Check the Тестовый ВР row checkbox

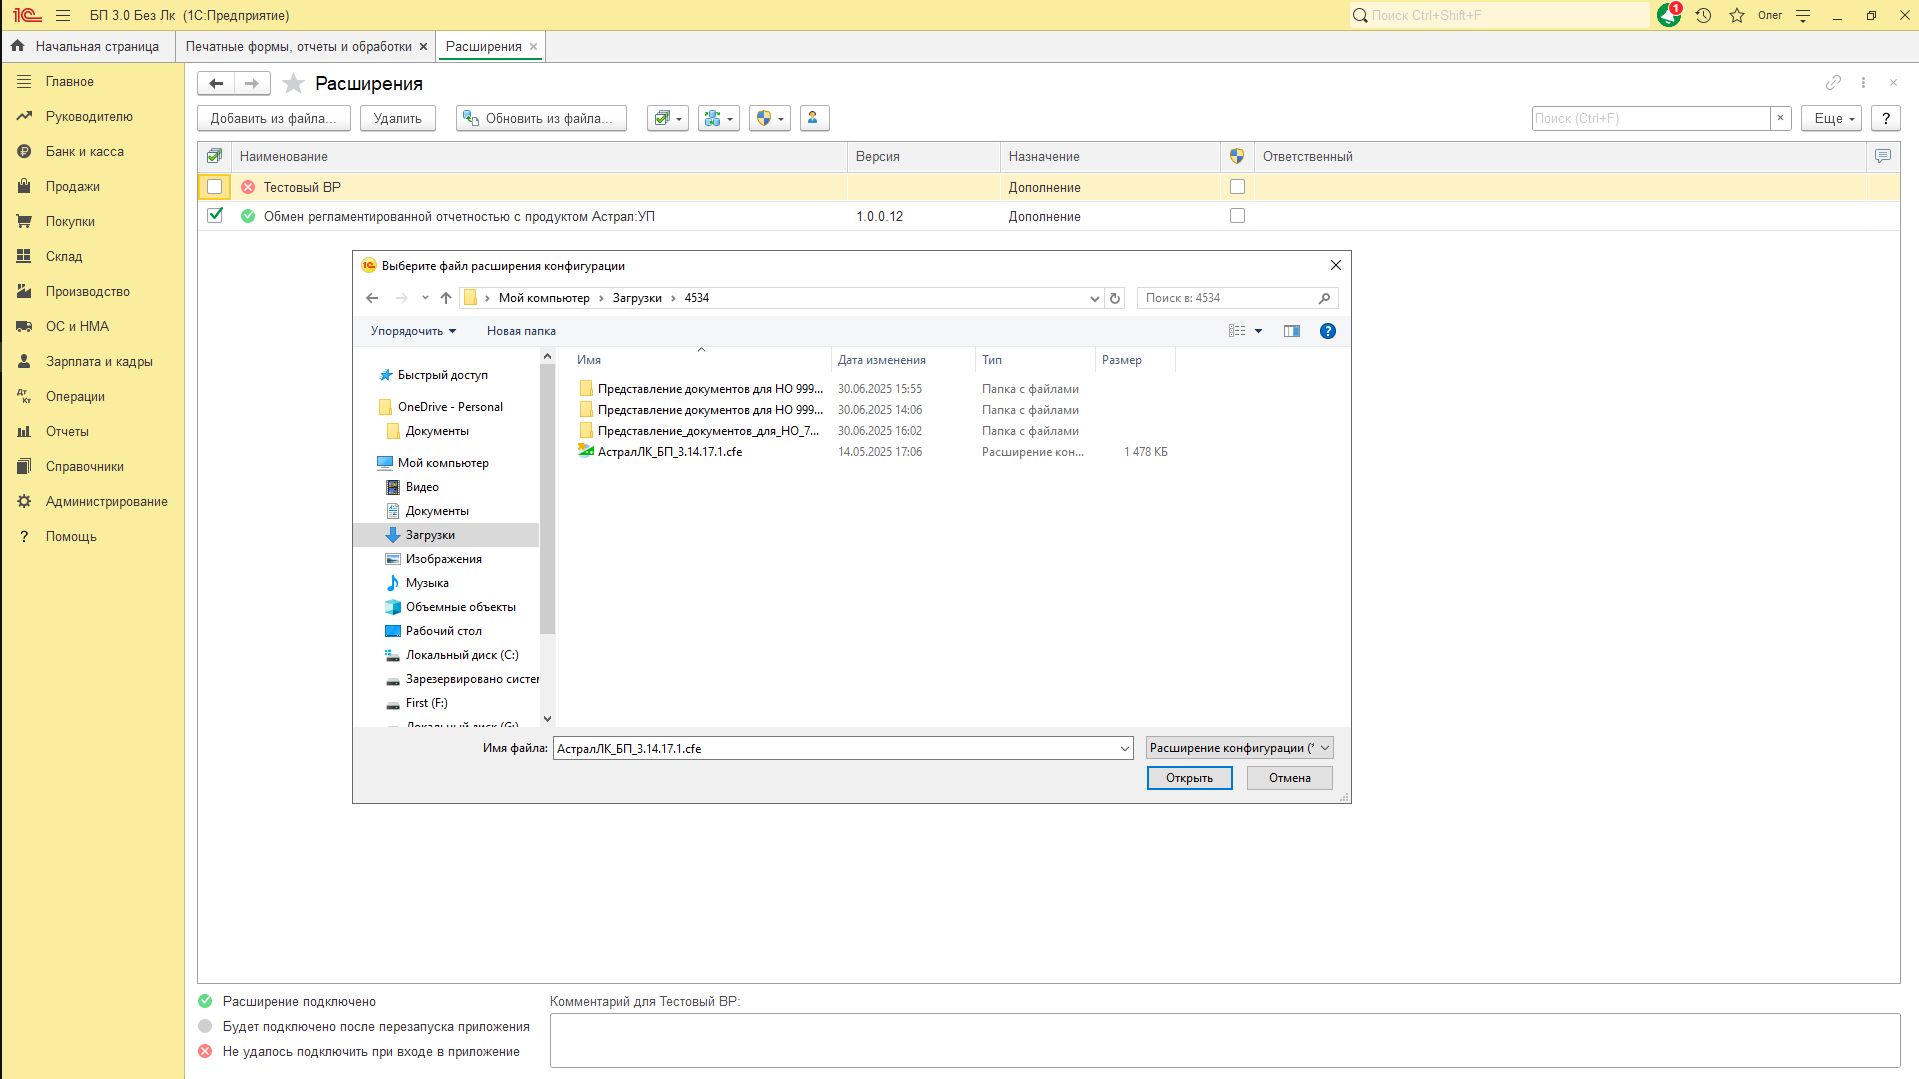pos(214,187)
